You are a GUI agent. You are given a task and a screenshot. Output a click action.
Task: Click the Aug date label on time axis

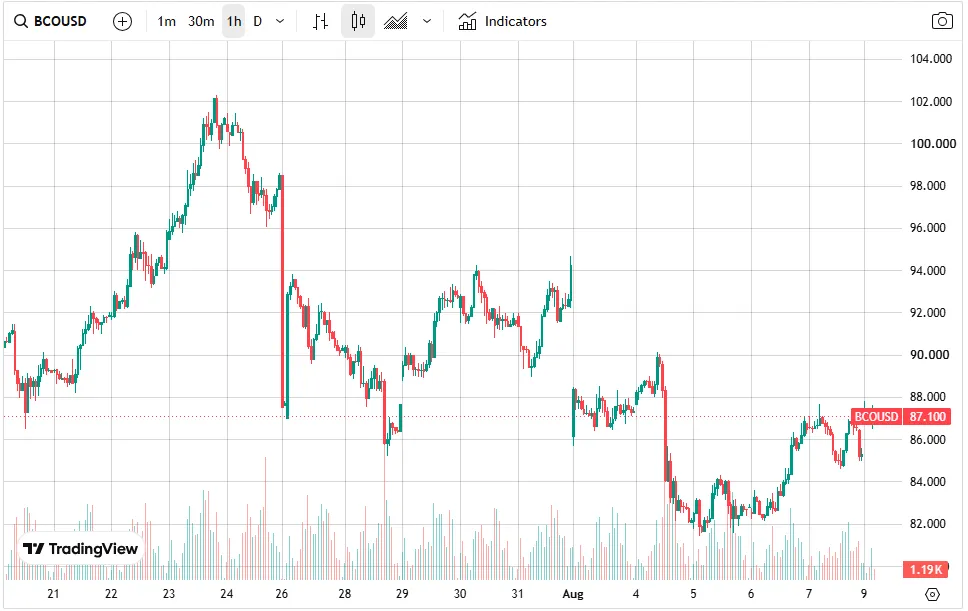573,594
